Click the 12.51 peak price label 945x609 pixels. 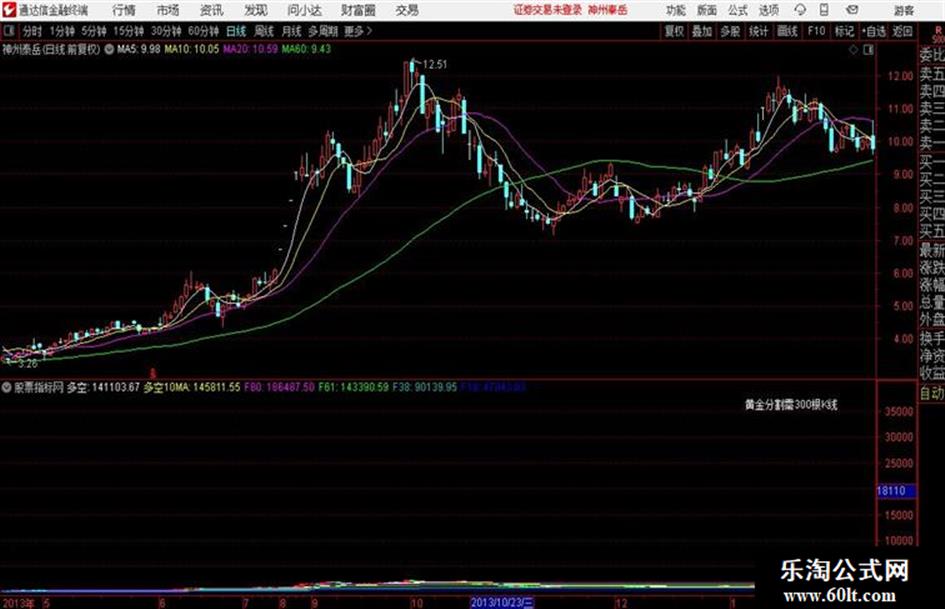point(435,65)
